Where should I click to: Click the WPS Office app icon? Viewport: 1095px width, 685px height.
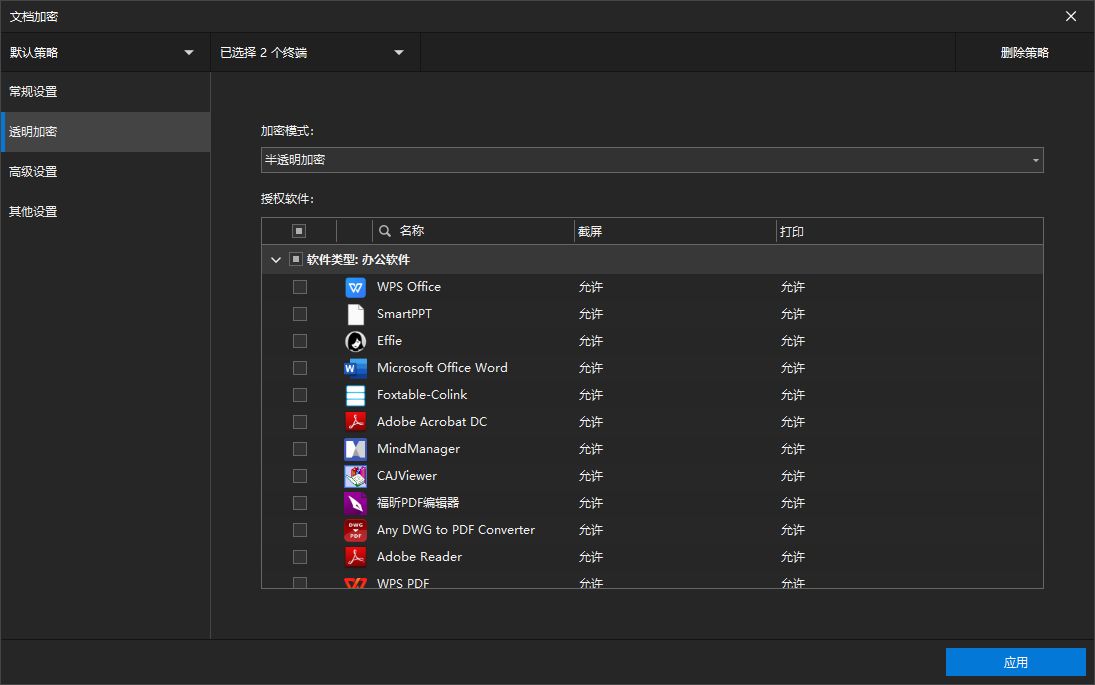(355, 287)
